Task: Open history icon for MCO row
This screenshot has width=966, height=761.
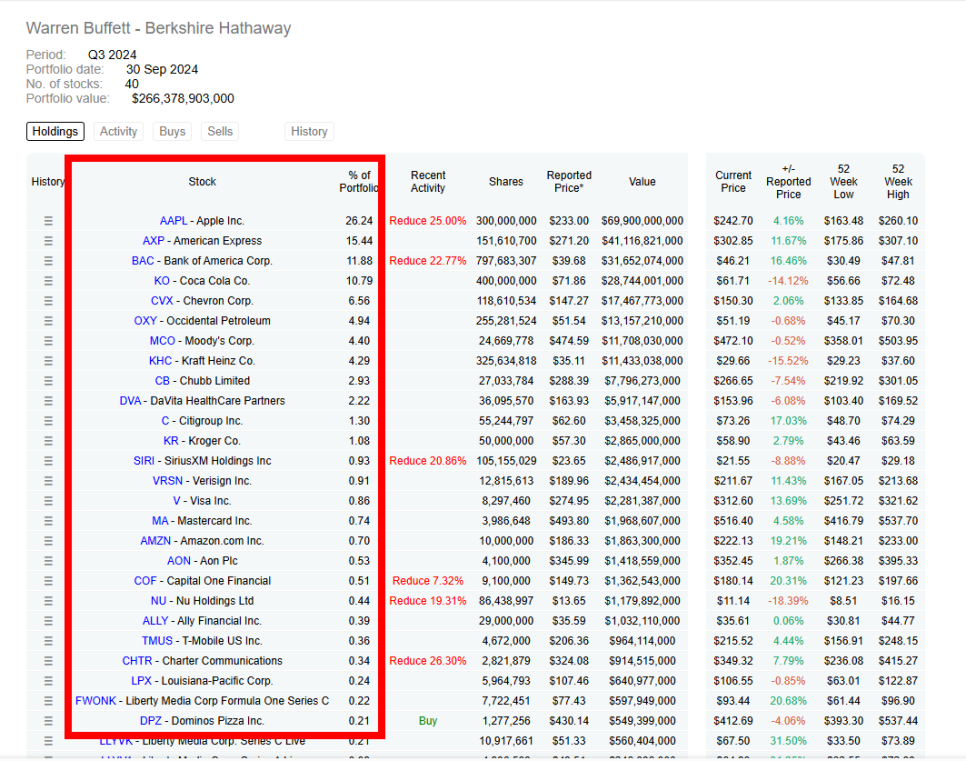Action: (48, 341)
